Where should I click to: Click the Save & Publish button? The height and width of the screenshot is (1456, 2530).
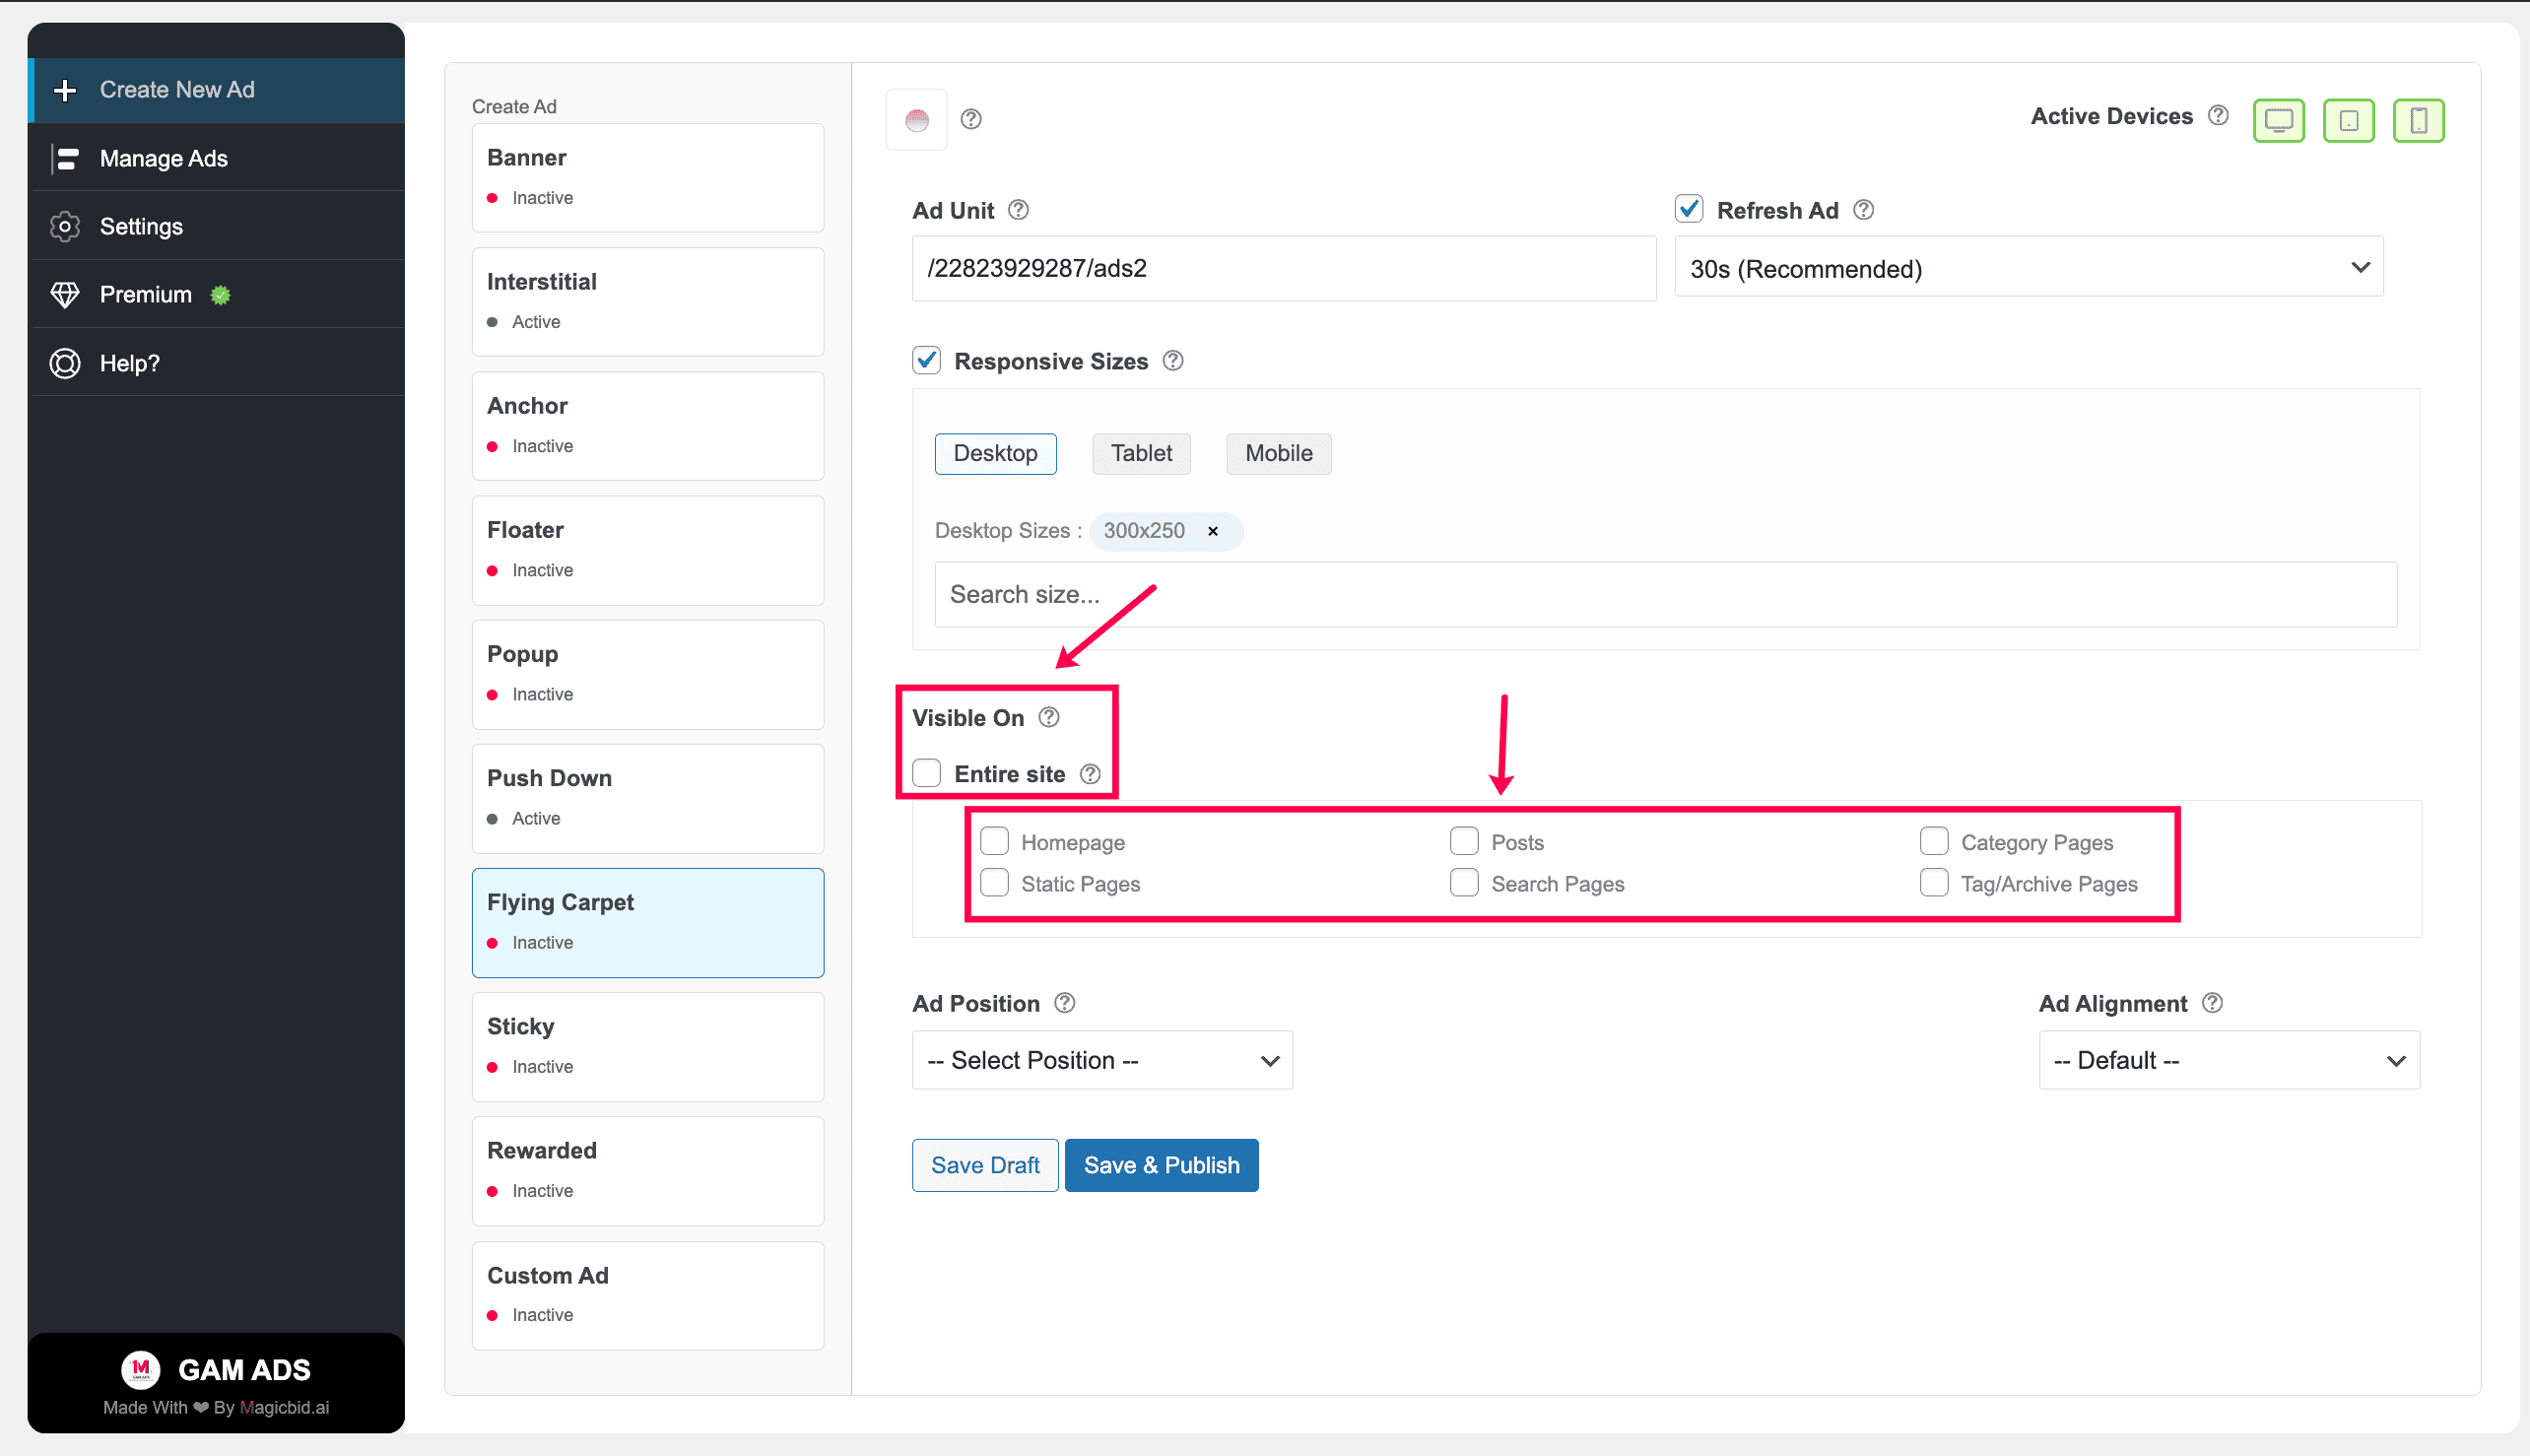click(1161, 1165)
